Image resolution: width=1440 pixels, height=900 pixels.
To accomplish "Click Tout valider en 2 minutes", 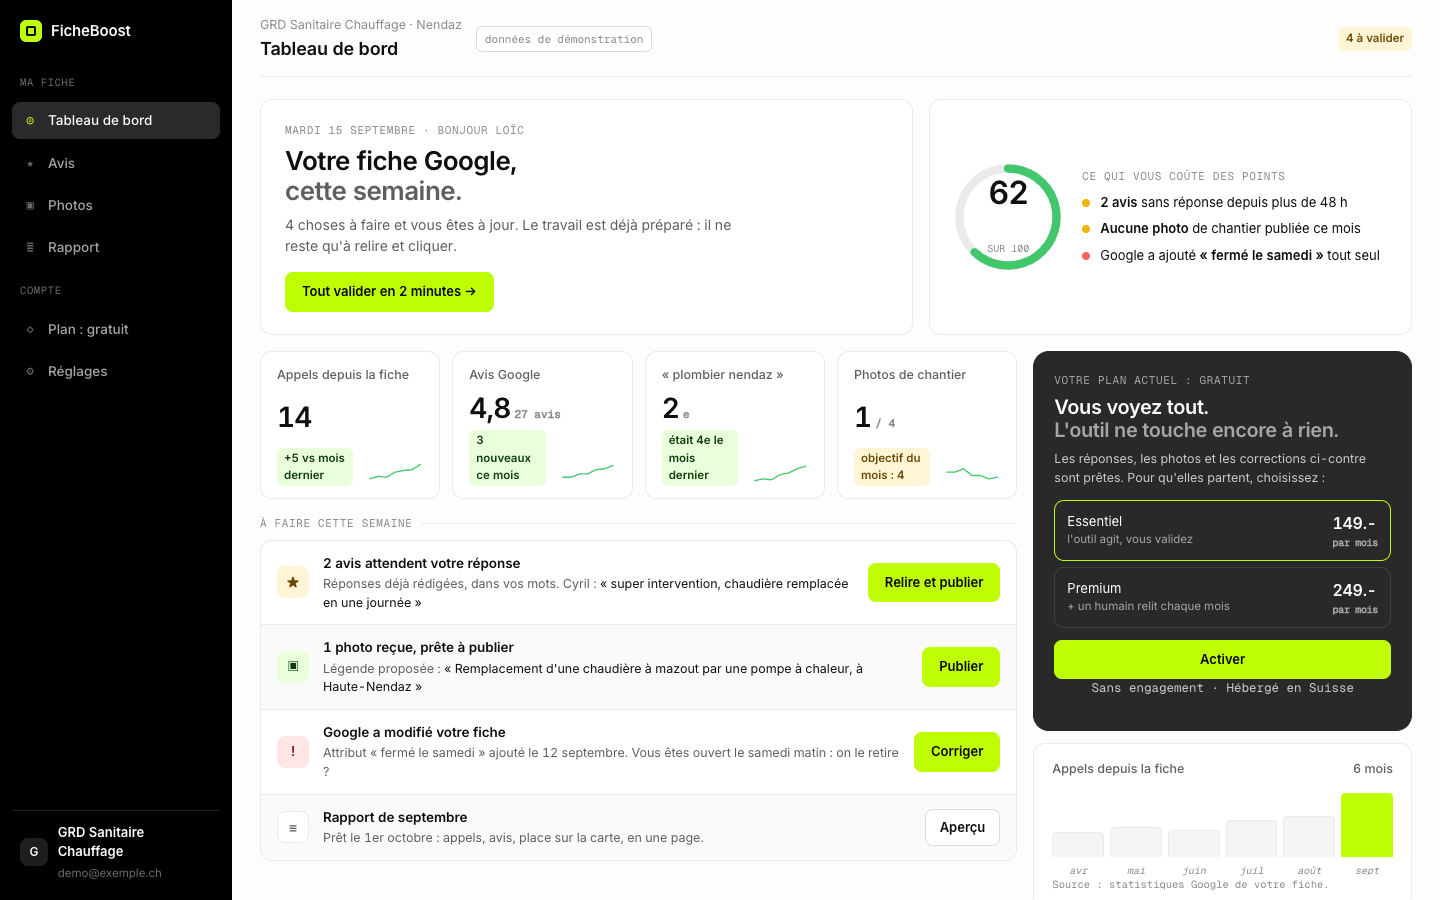I will (389, 292).
